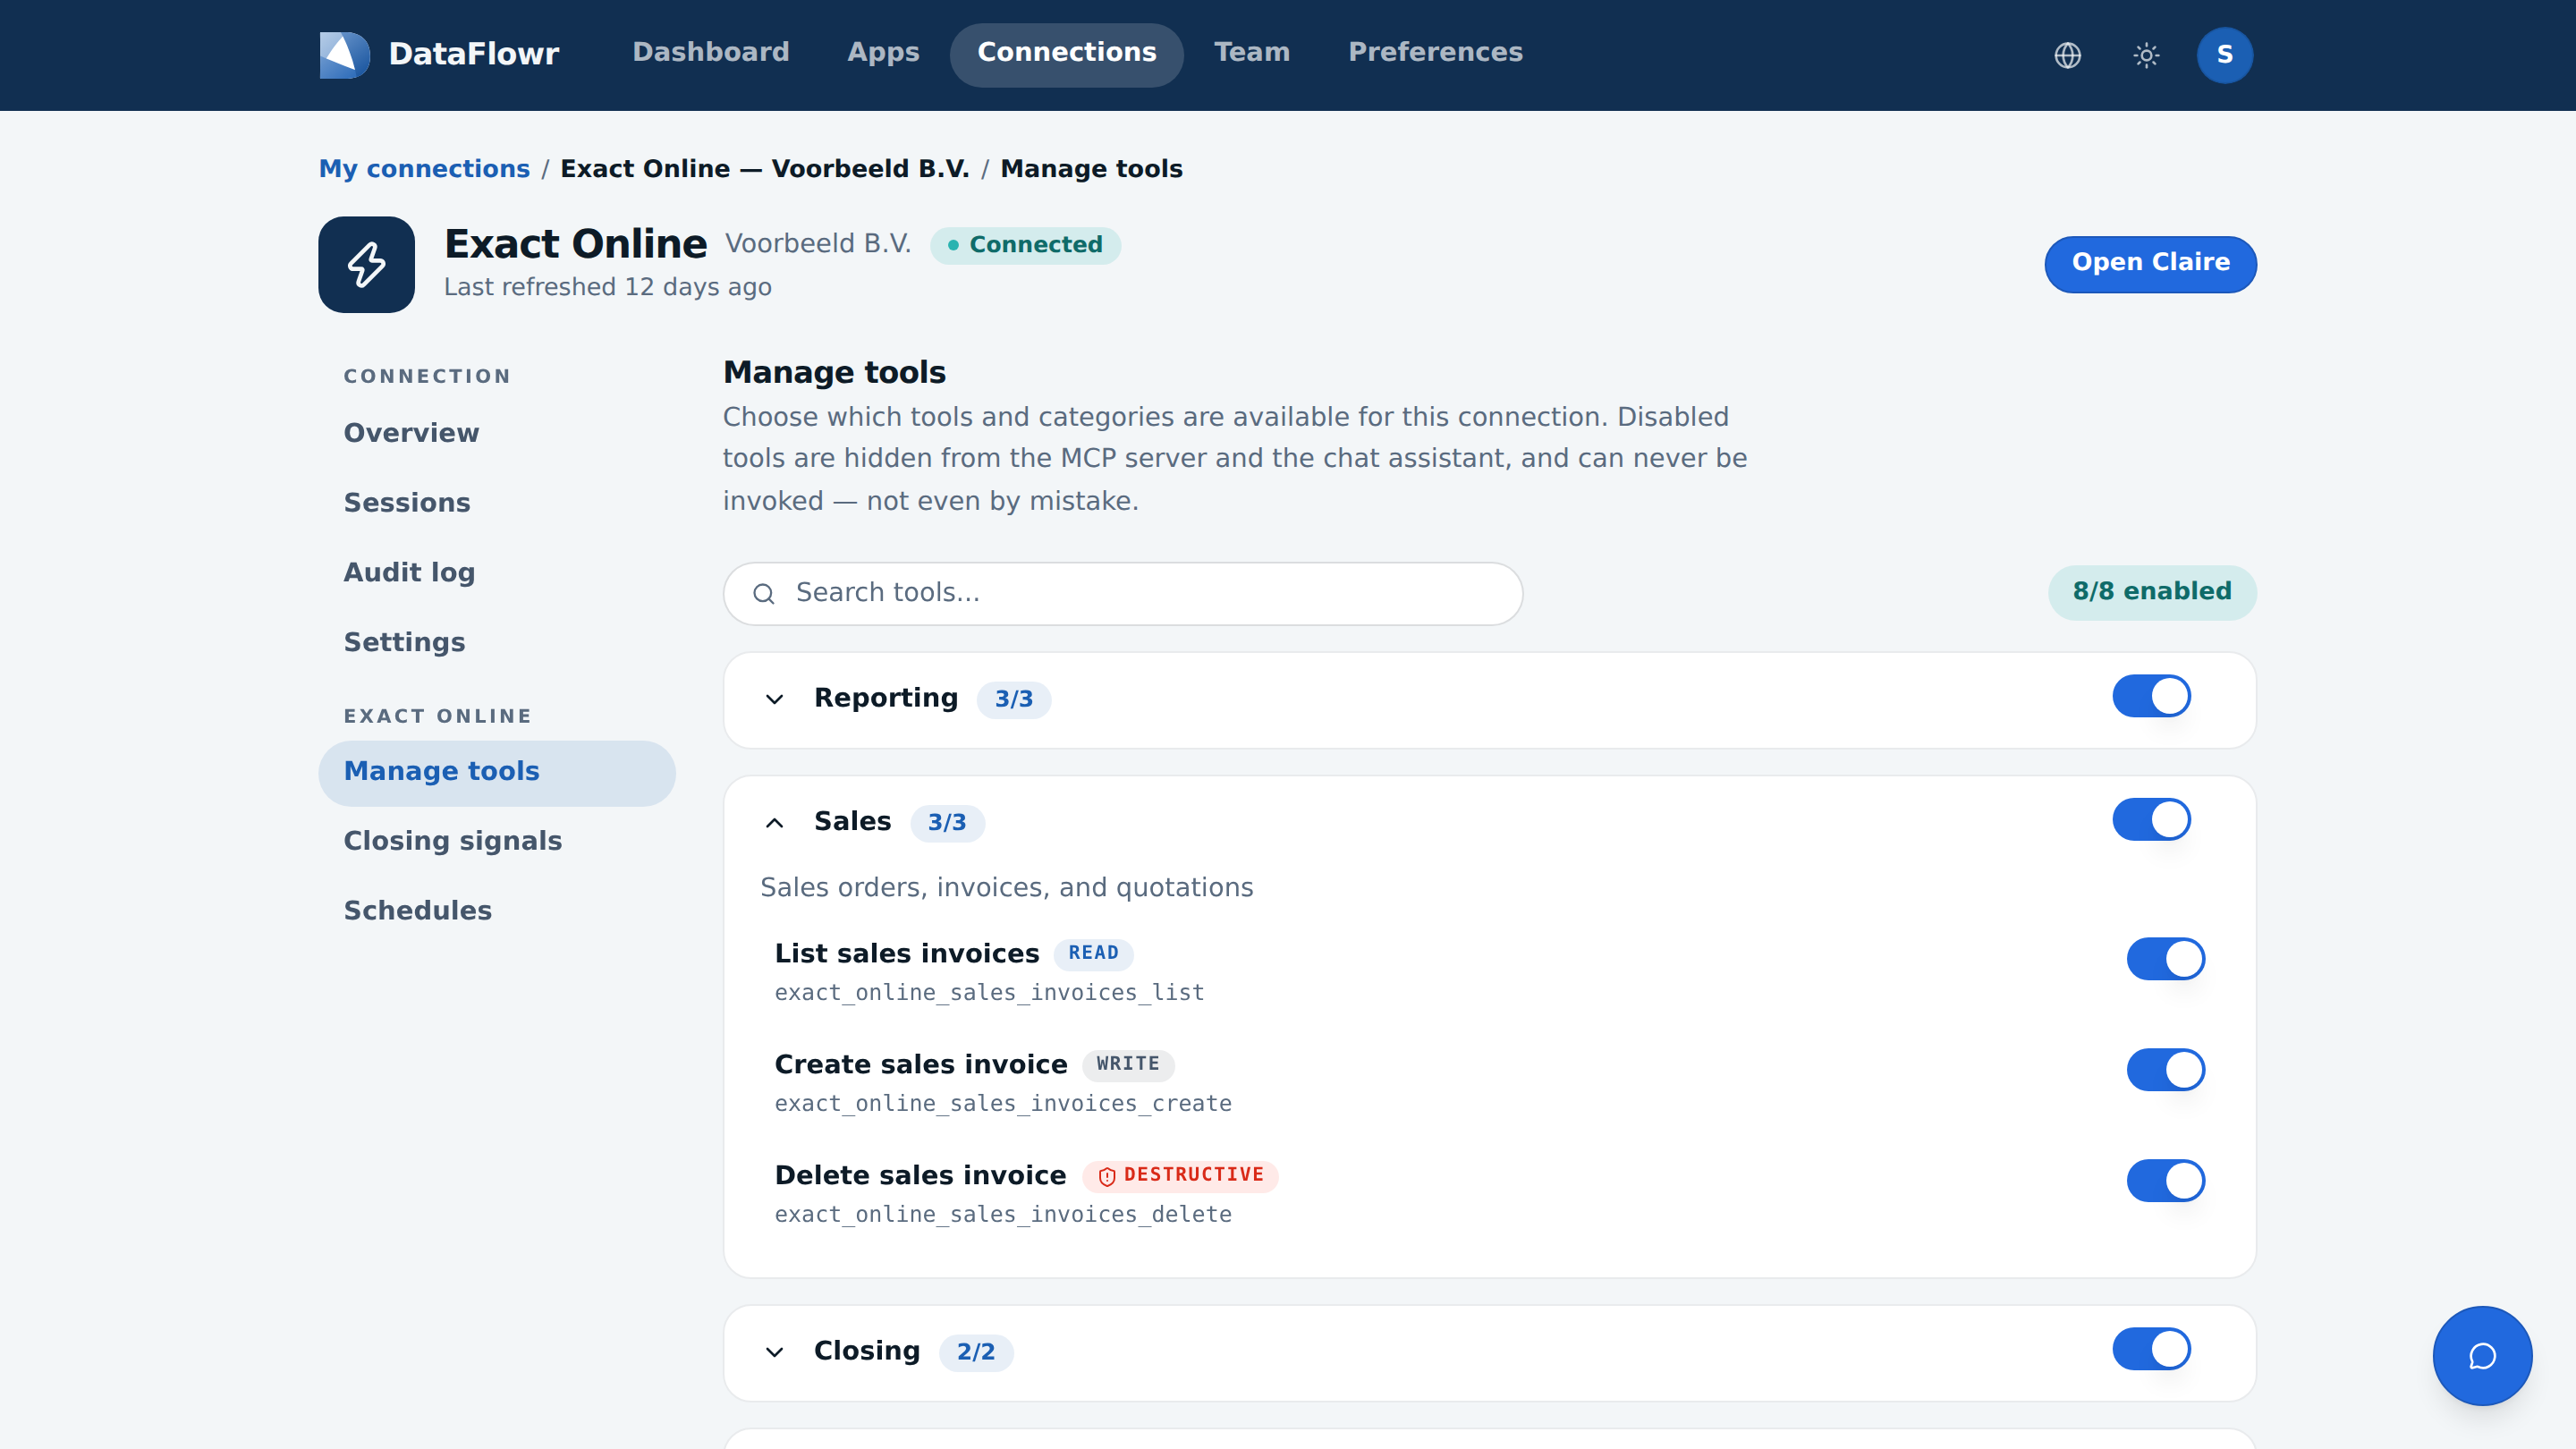Click the Delete sales invoice title
2576x1449 pixels.
[920, 1176]
